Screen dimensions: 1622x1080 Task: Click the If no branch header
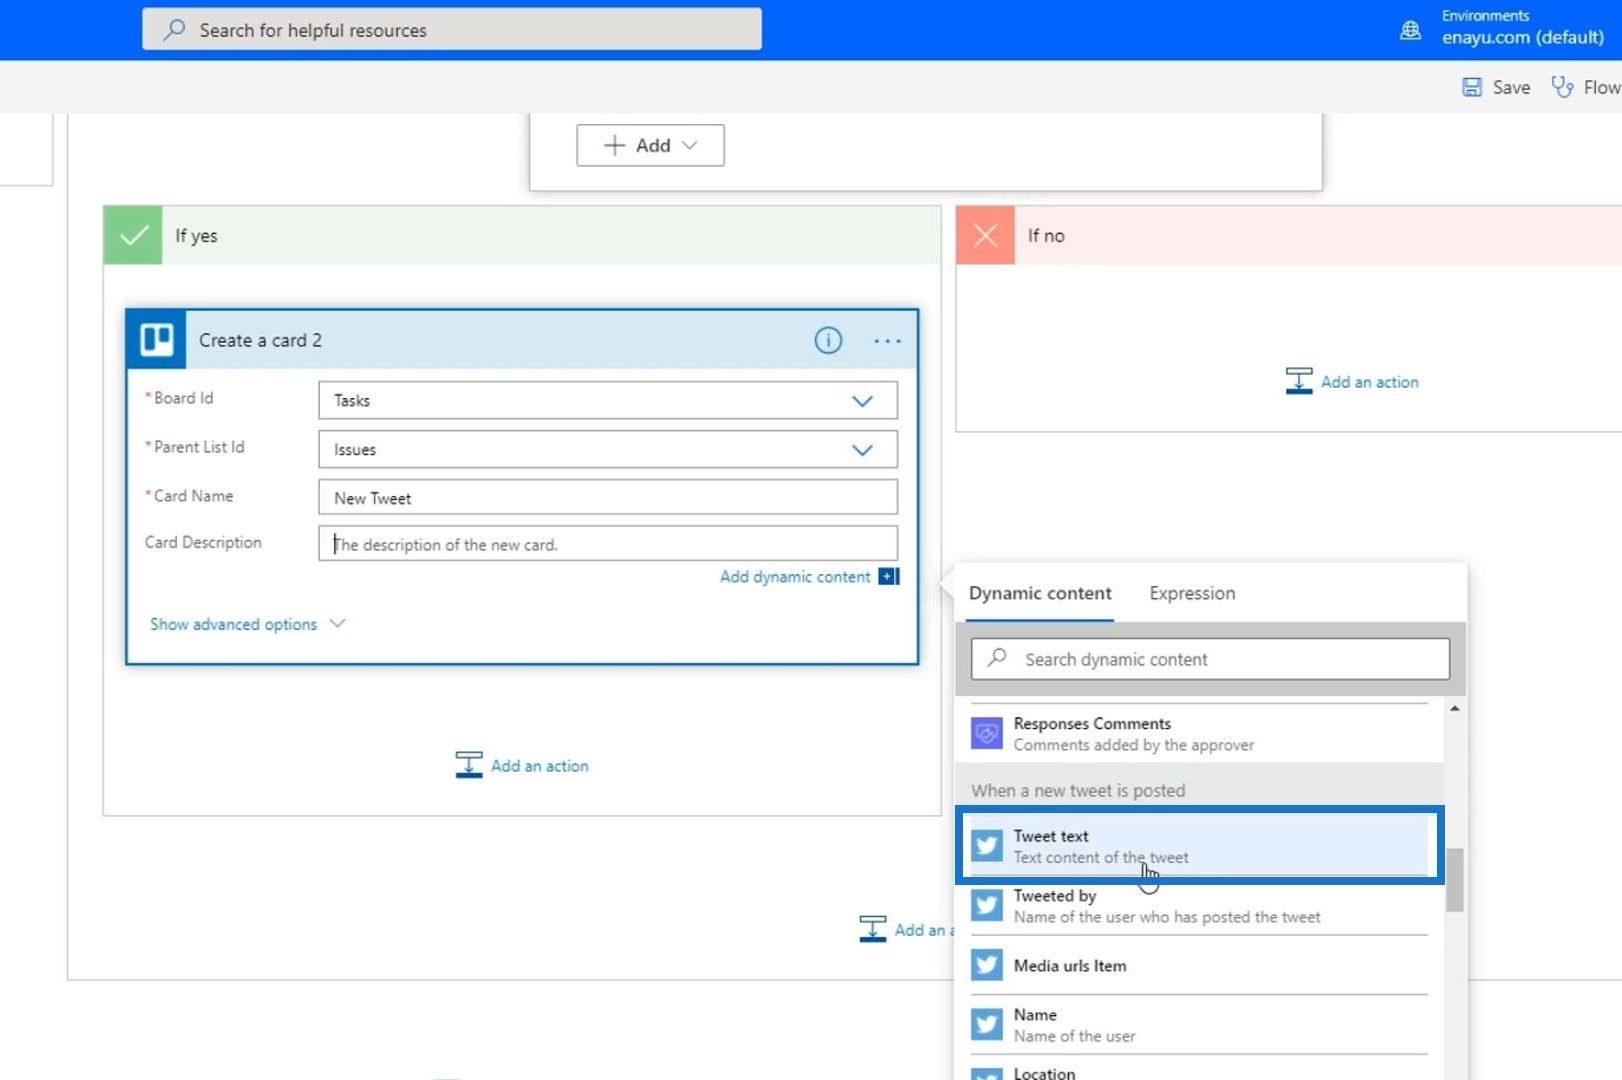click(1289, 236)
